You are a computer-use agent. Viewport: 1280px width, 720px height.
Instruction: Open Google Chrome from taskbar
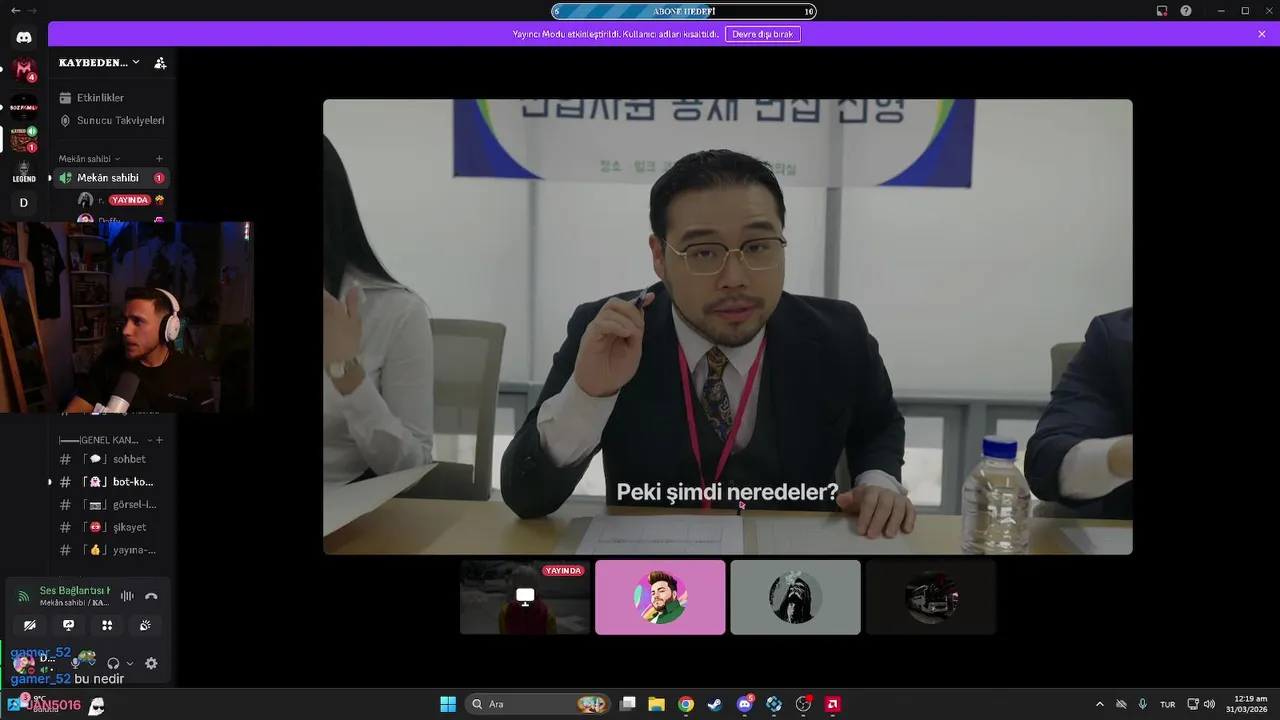(x=685, y=704)
